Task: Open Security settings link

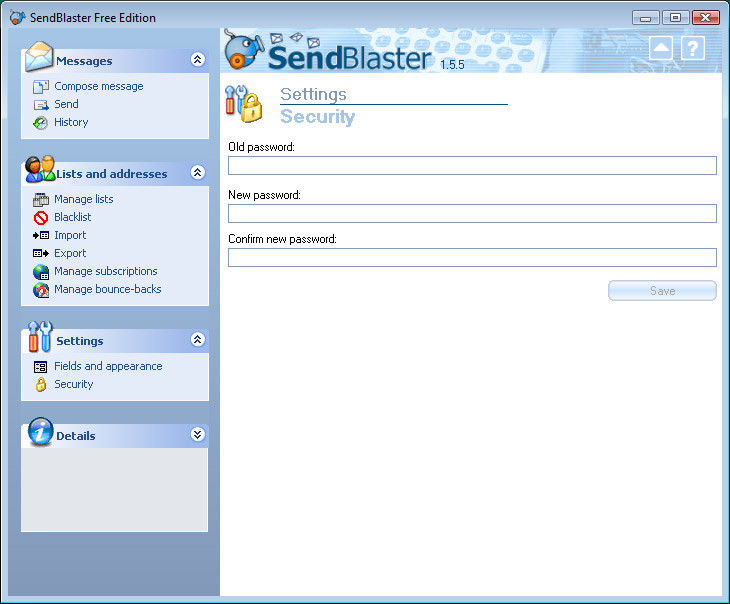Action: click(x=74, y=385)
